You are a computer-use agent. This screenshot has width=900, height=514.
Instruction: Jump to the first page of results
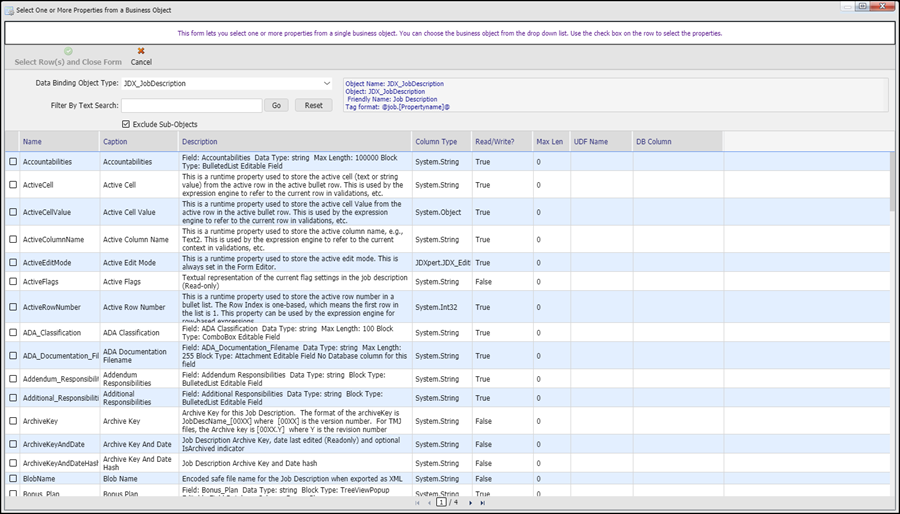pos(416,503)
